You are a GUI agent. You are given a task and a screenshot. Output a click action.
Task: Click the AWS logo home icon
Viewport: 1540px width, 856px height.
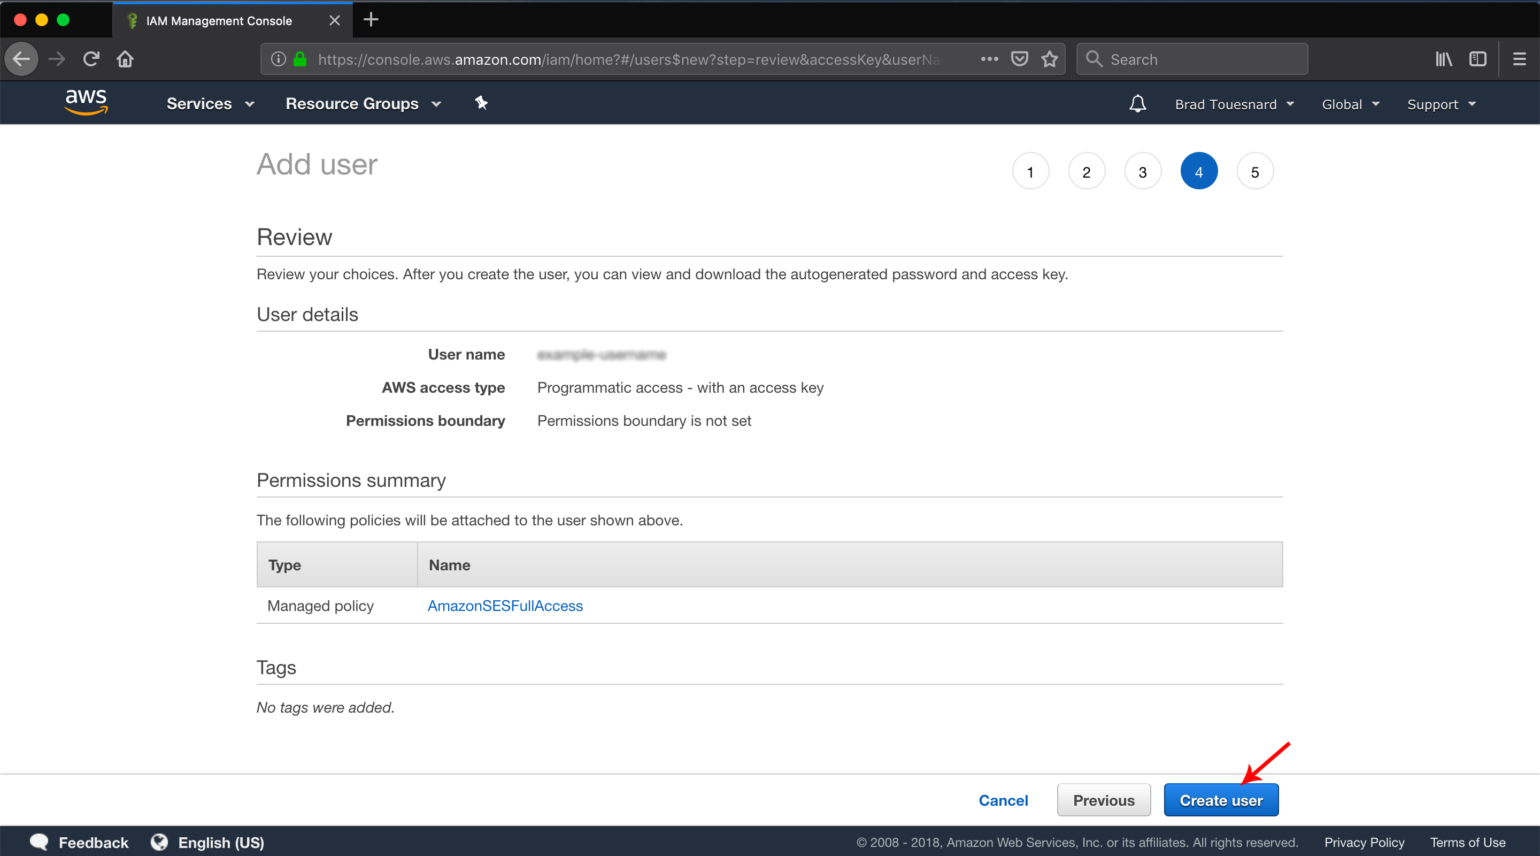86,102
